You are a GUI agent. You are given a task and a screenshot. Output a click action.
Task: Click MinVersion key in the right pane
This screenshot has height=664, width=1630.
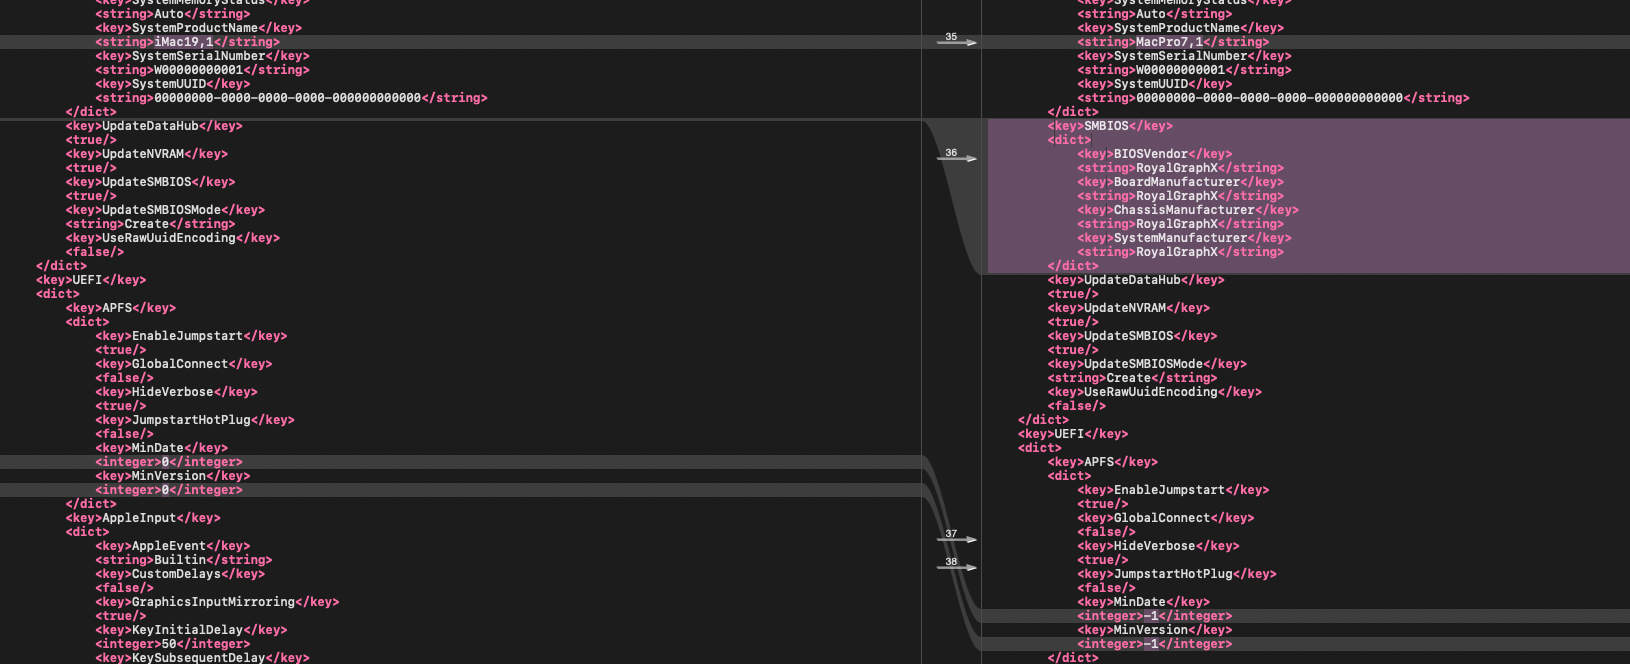tap(1155, 630)
